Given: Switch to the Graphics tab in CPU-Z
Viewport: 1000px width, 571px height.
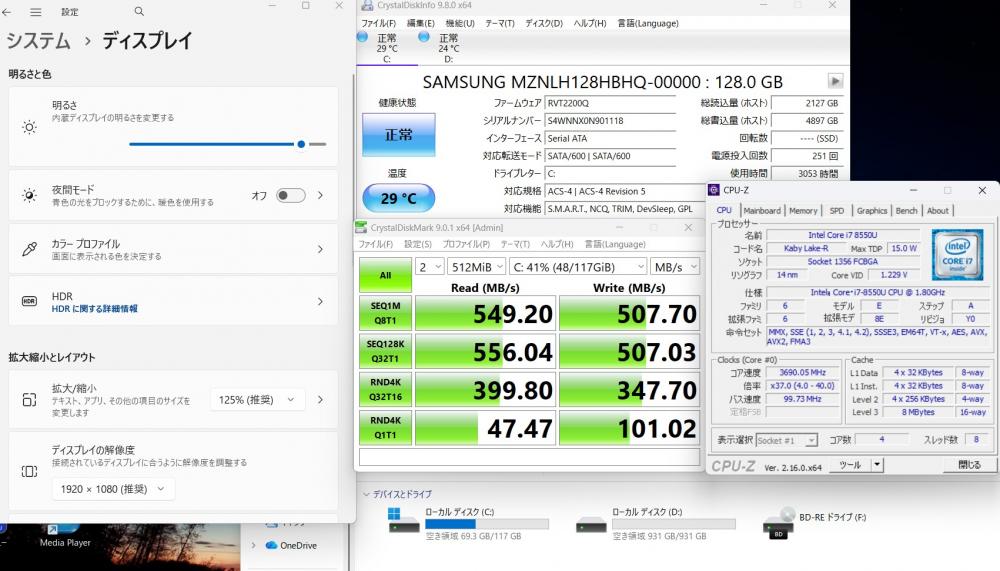Looking at the screenshot, I should pyautogui.click(x=871, y=211).
